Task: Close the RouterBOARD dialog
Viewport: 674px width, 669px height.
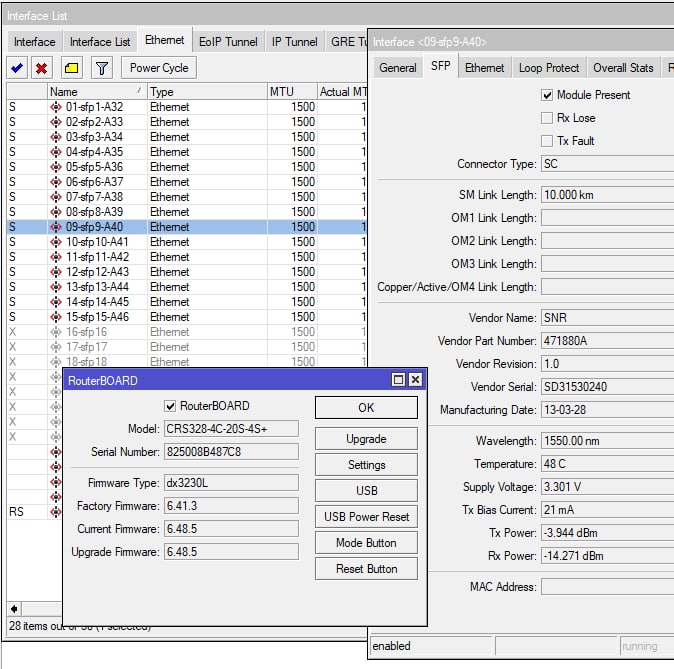Action: point(415,380)
